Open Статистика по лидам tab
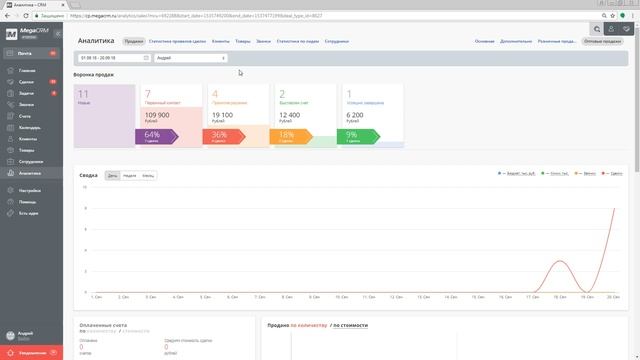 coord(298,41)
